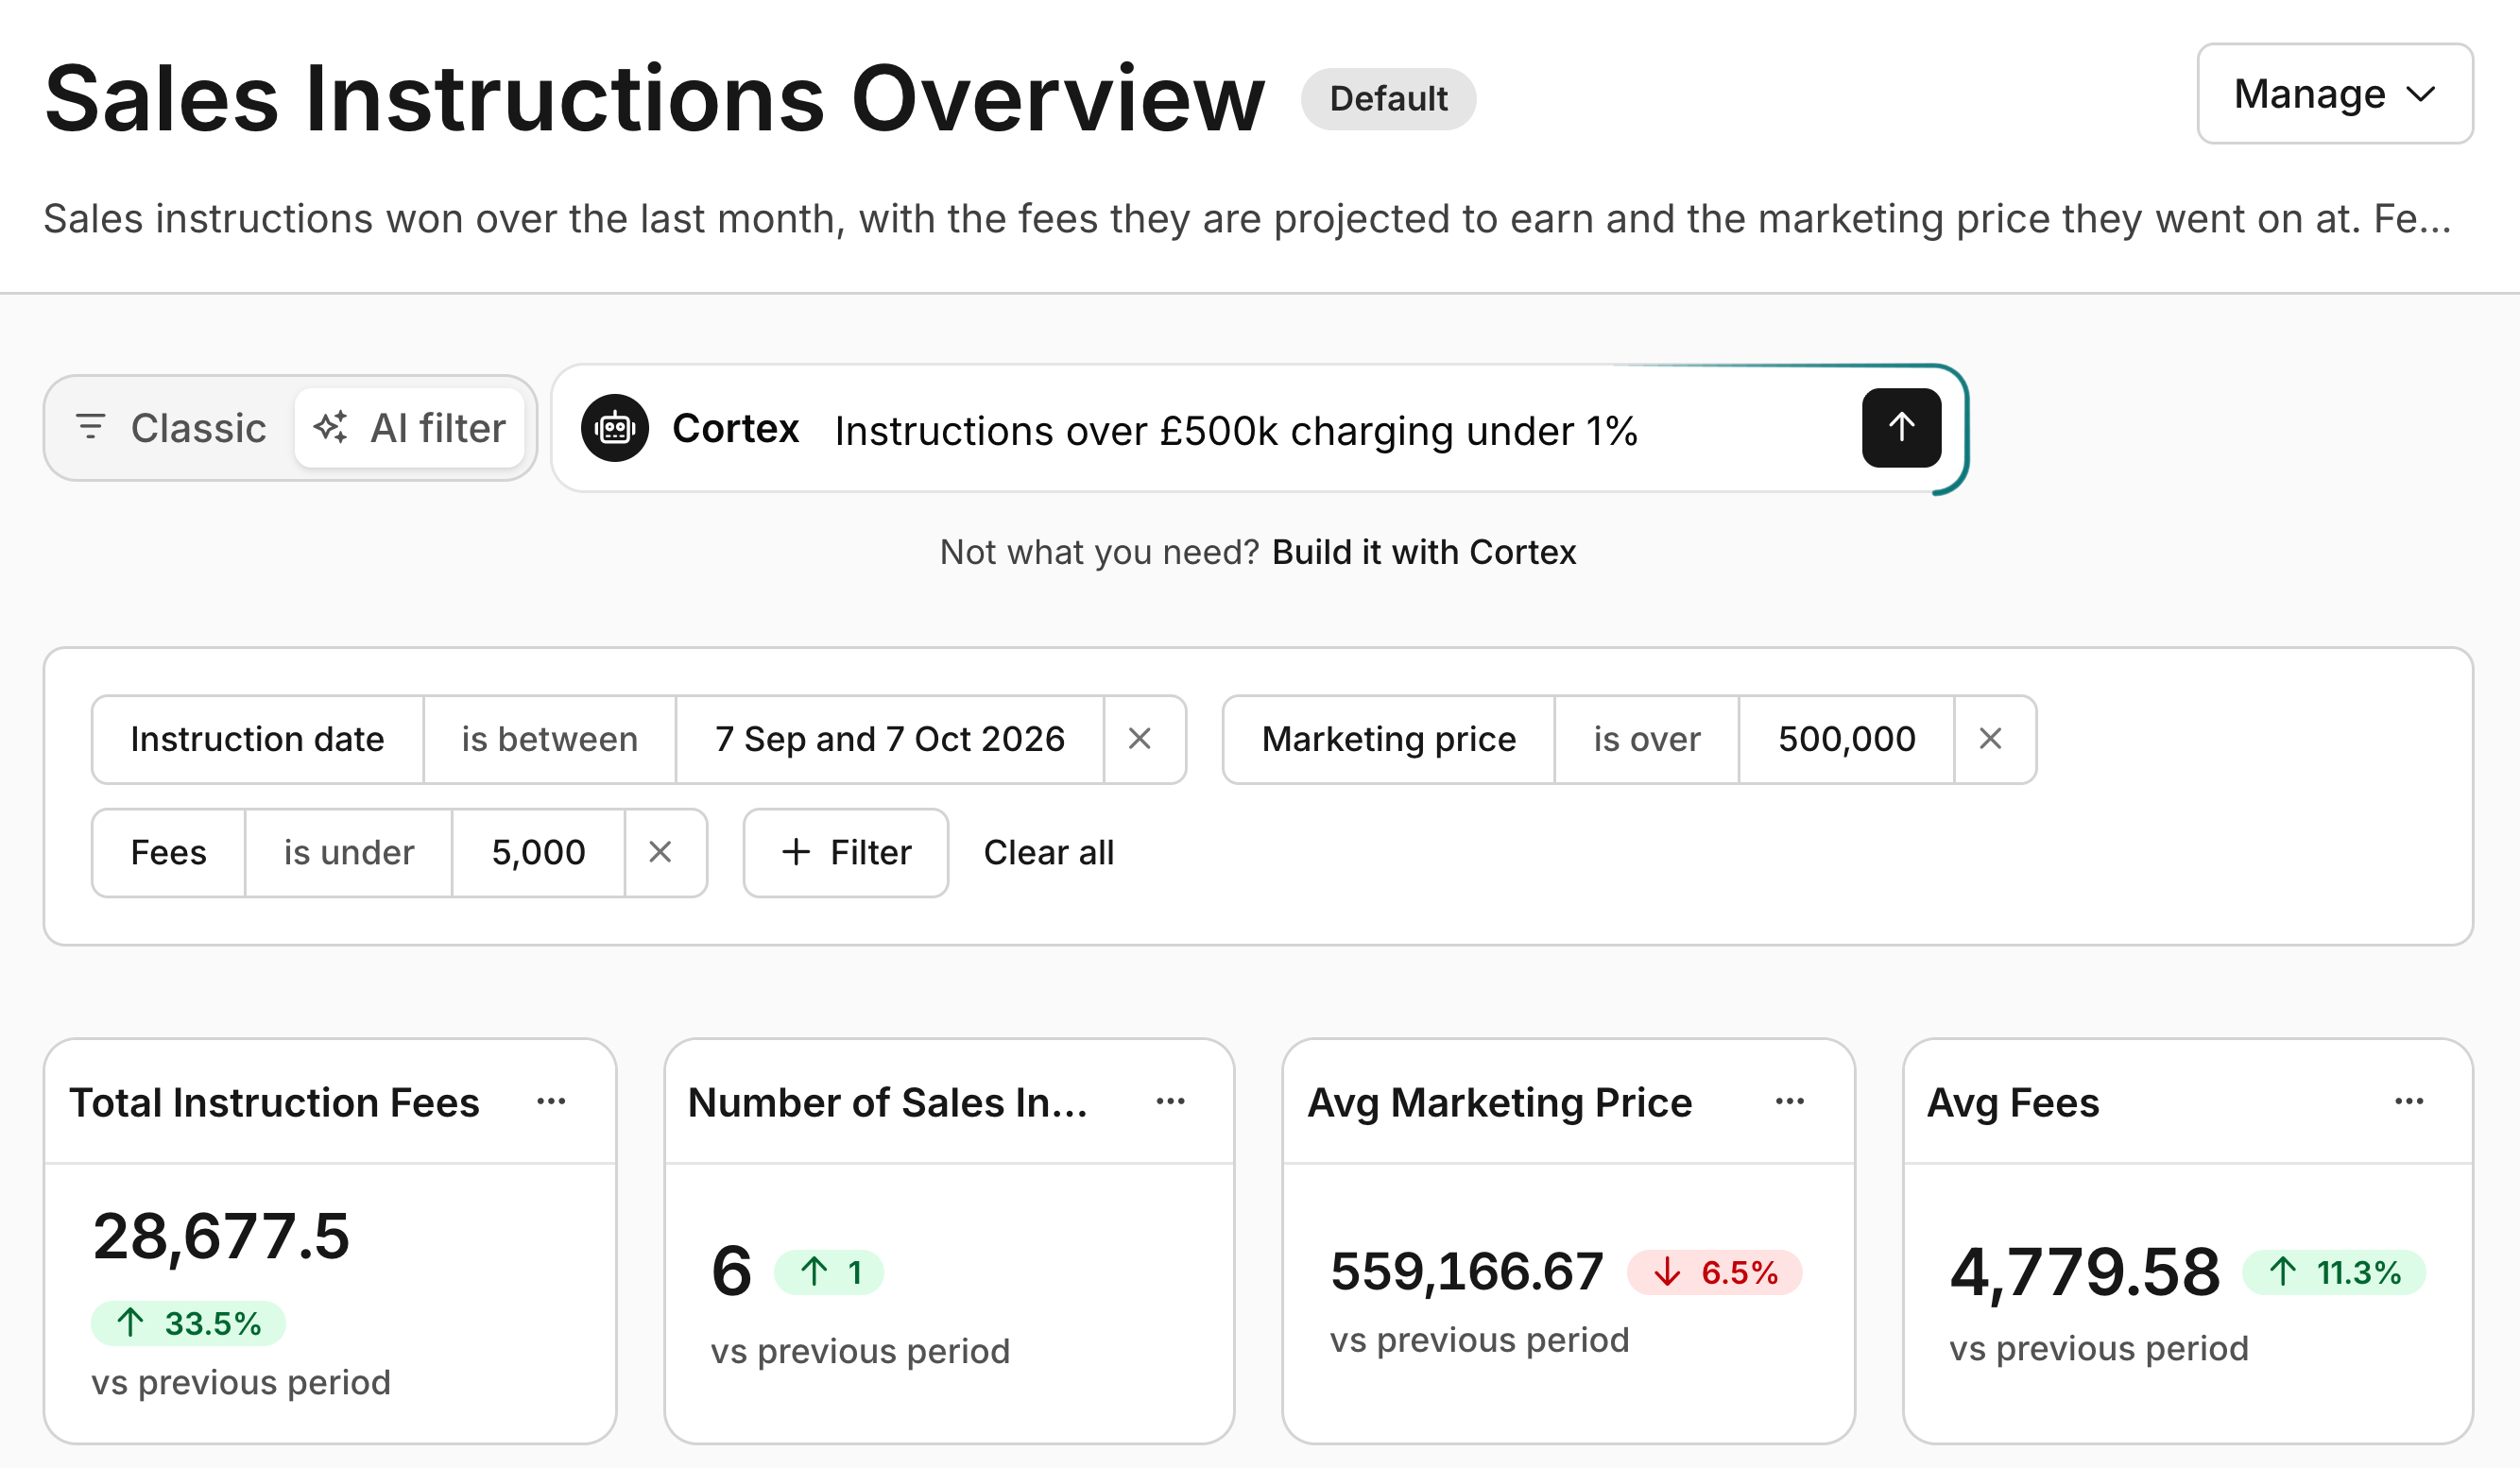The width and height of the screenshot is (2520, 1468).
Task: Click the 6.5% decrease badge
Action: 1715,1272
